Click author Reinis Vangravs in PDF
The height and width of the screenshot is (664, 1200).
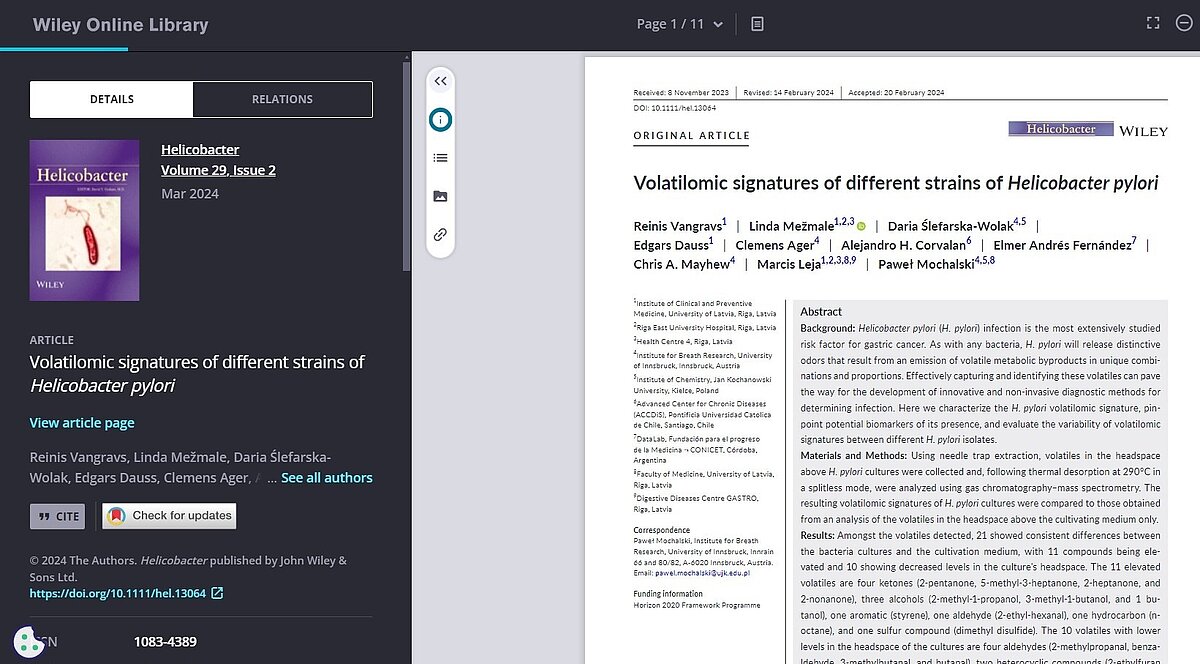[x=677, y=226]
